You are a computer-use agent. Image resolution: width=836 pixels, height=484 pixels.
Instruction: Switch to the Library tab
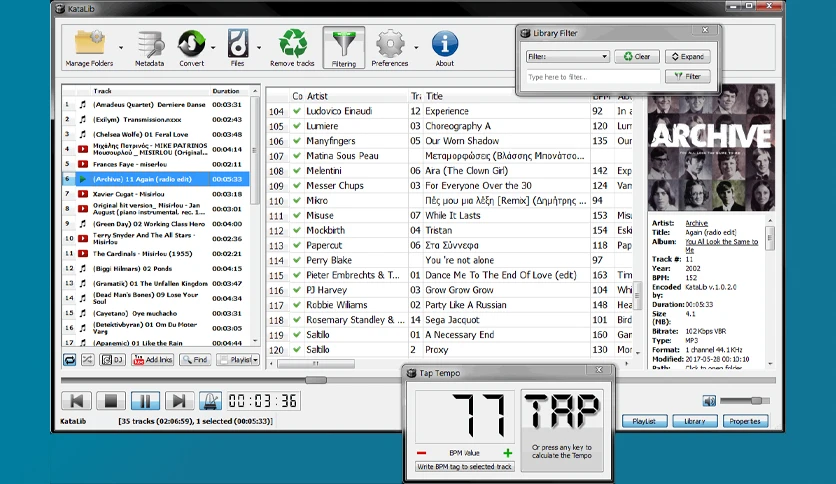pyautogui.click(x=695, y=421)
